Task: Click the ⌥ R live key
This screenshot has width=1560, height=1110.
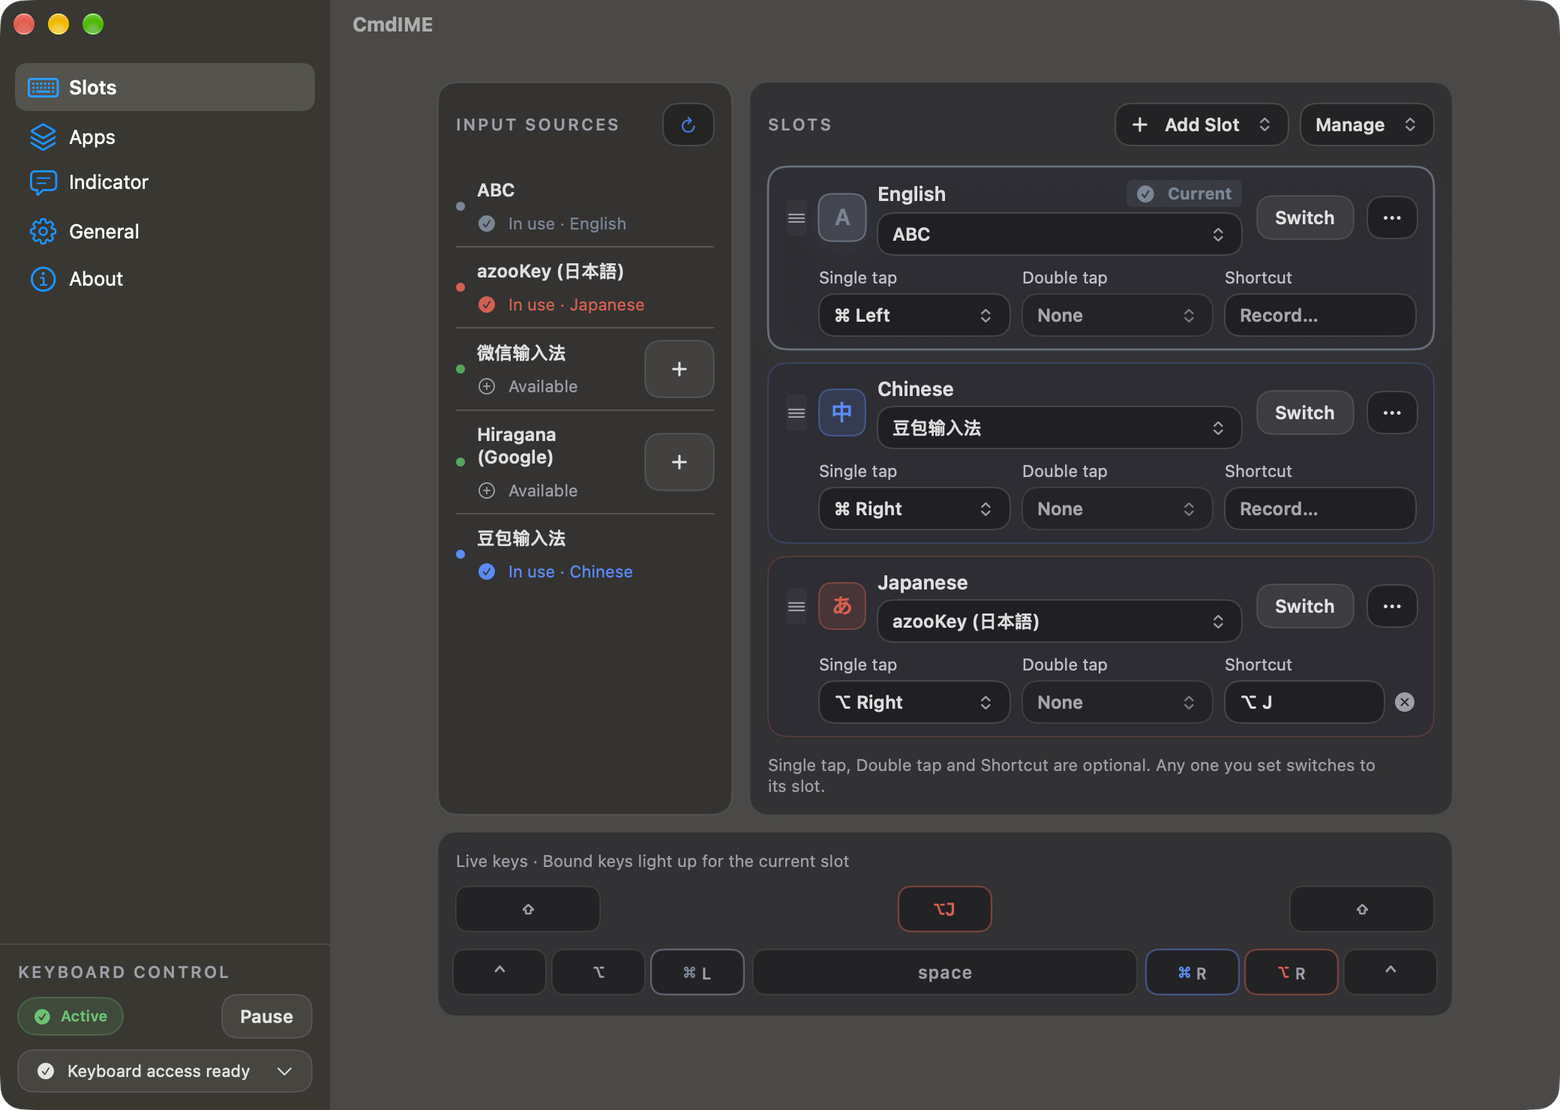Action: [1291, 972]
